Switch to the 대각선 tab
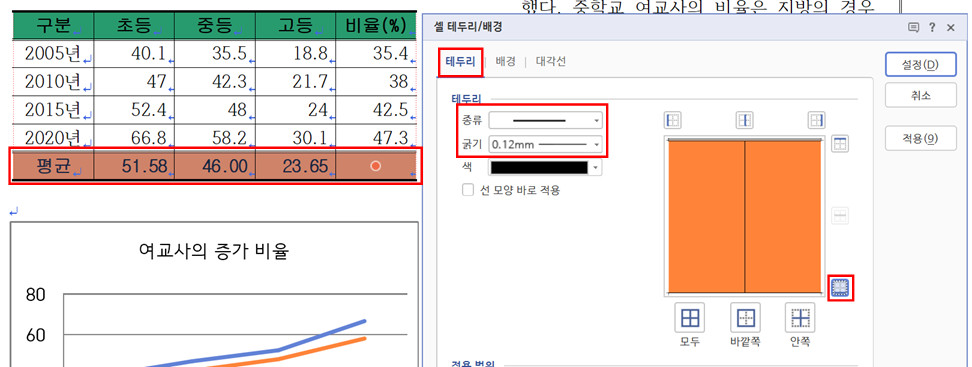This screenshot has height=367, width=972. click(x=550, y=61)
